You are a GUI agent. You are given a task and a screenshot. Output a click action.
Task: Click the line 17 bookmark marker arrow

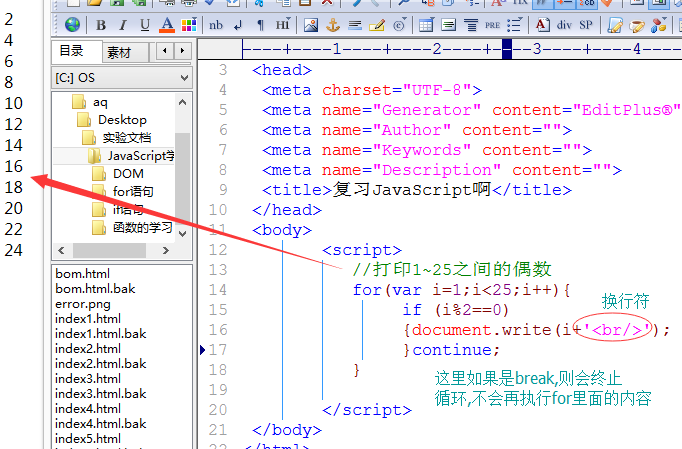pyautogui.click(x=202, y=350)
